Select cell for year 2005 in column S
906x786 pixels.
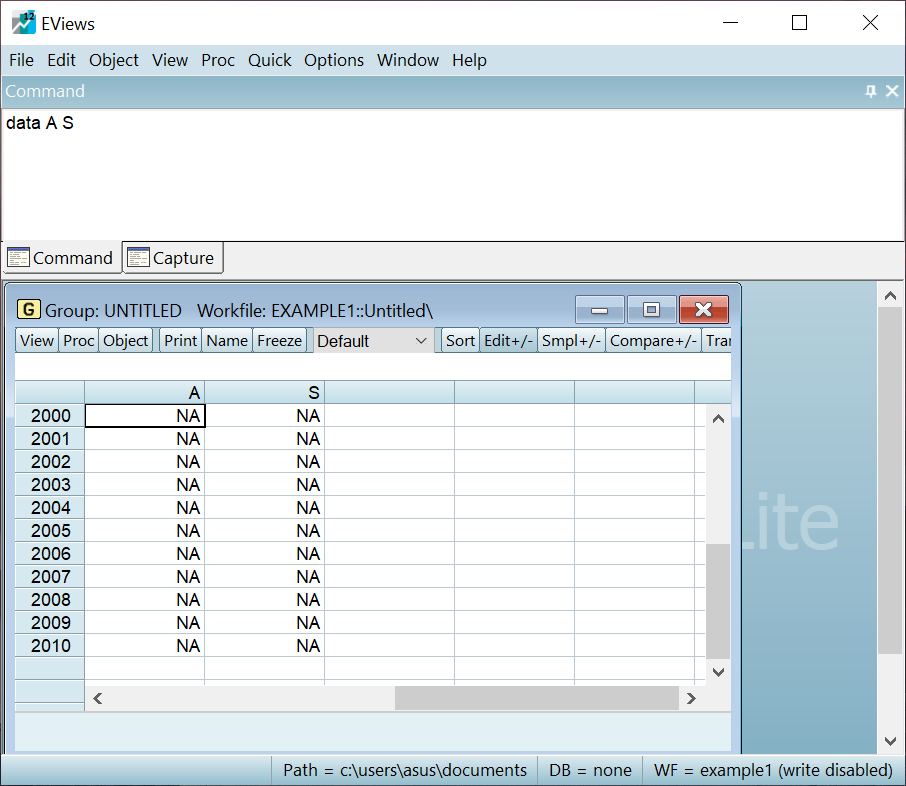265,531
